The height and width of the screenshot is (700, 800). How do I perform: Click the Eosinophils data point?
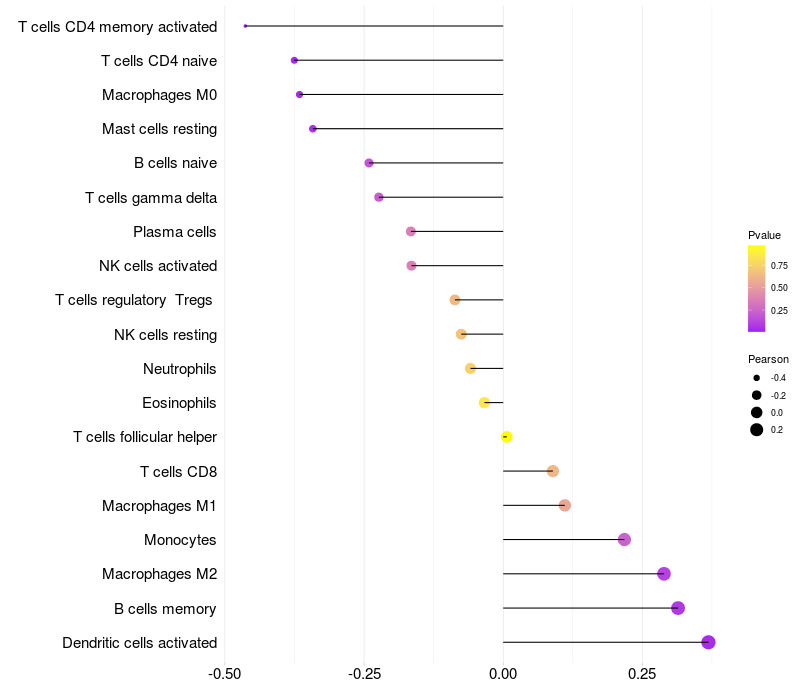coord(485,403)
